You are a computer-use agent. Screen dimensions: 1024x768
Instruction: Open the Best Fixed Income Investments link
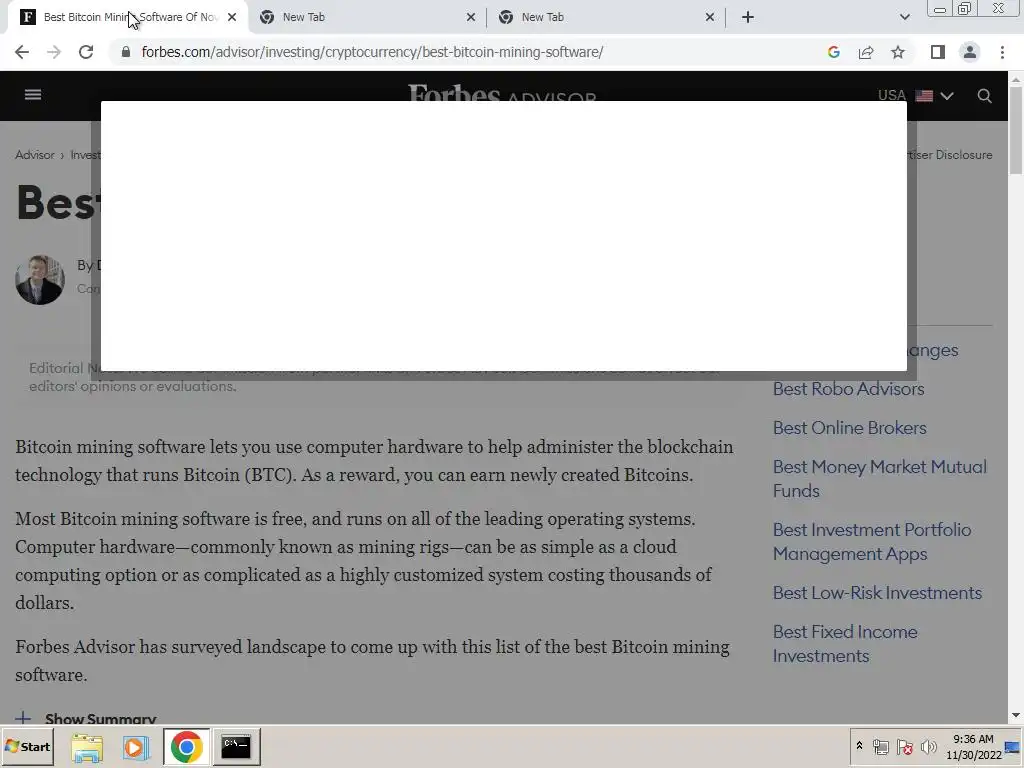845,643
